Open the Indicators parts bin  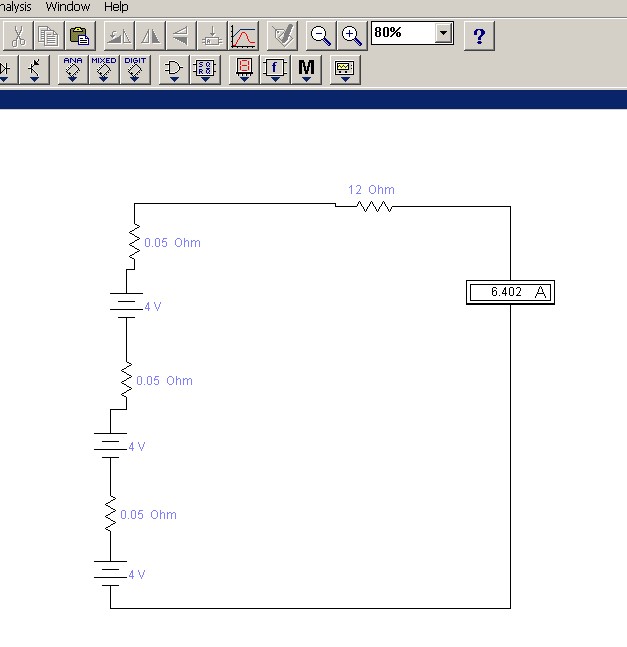click(245, 69)
